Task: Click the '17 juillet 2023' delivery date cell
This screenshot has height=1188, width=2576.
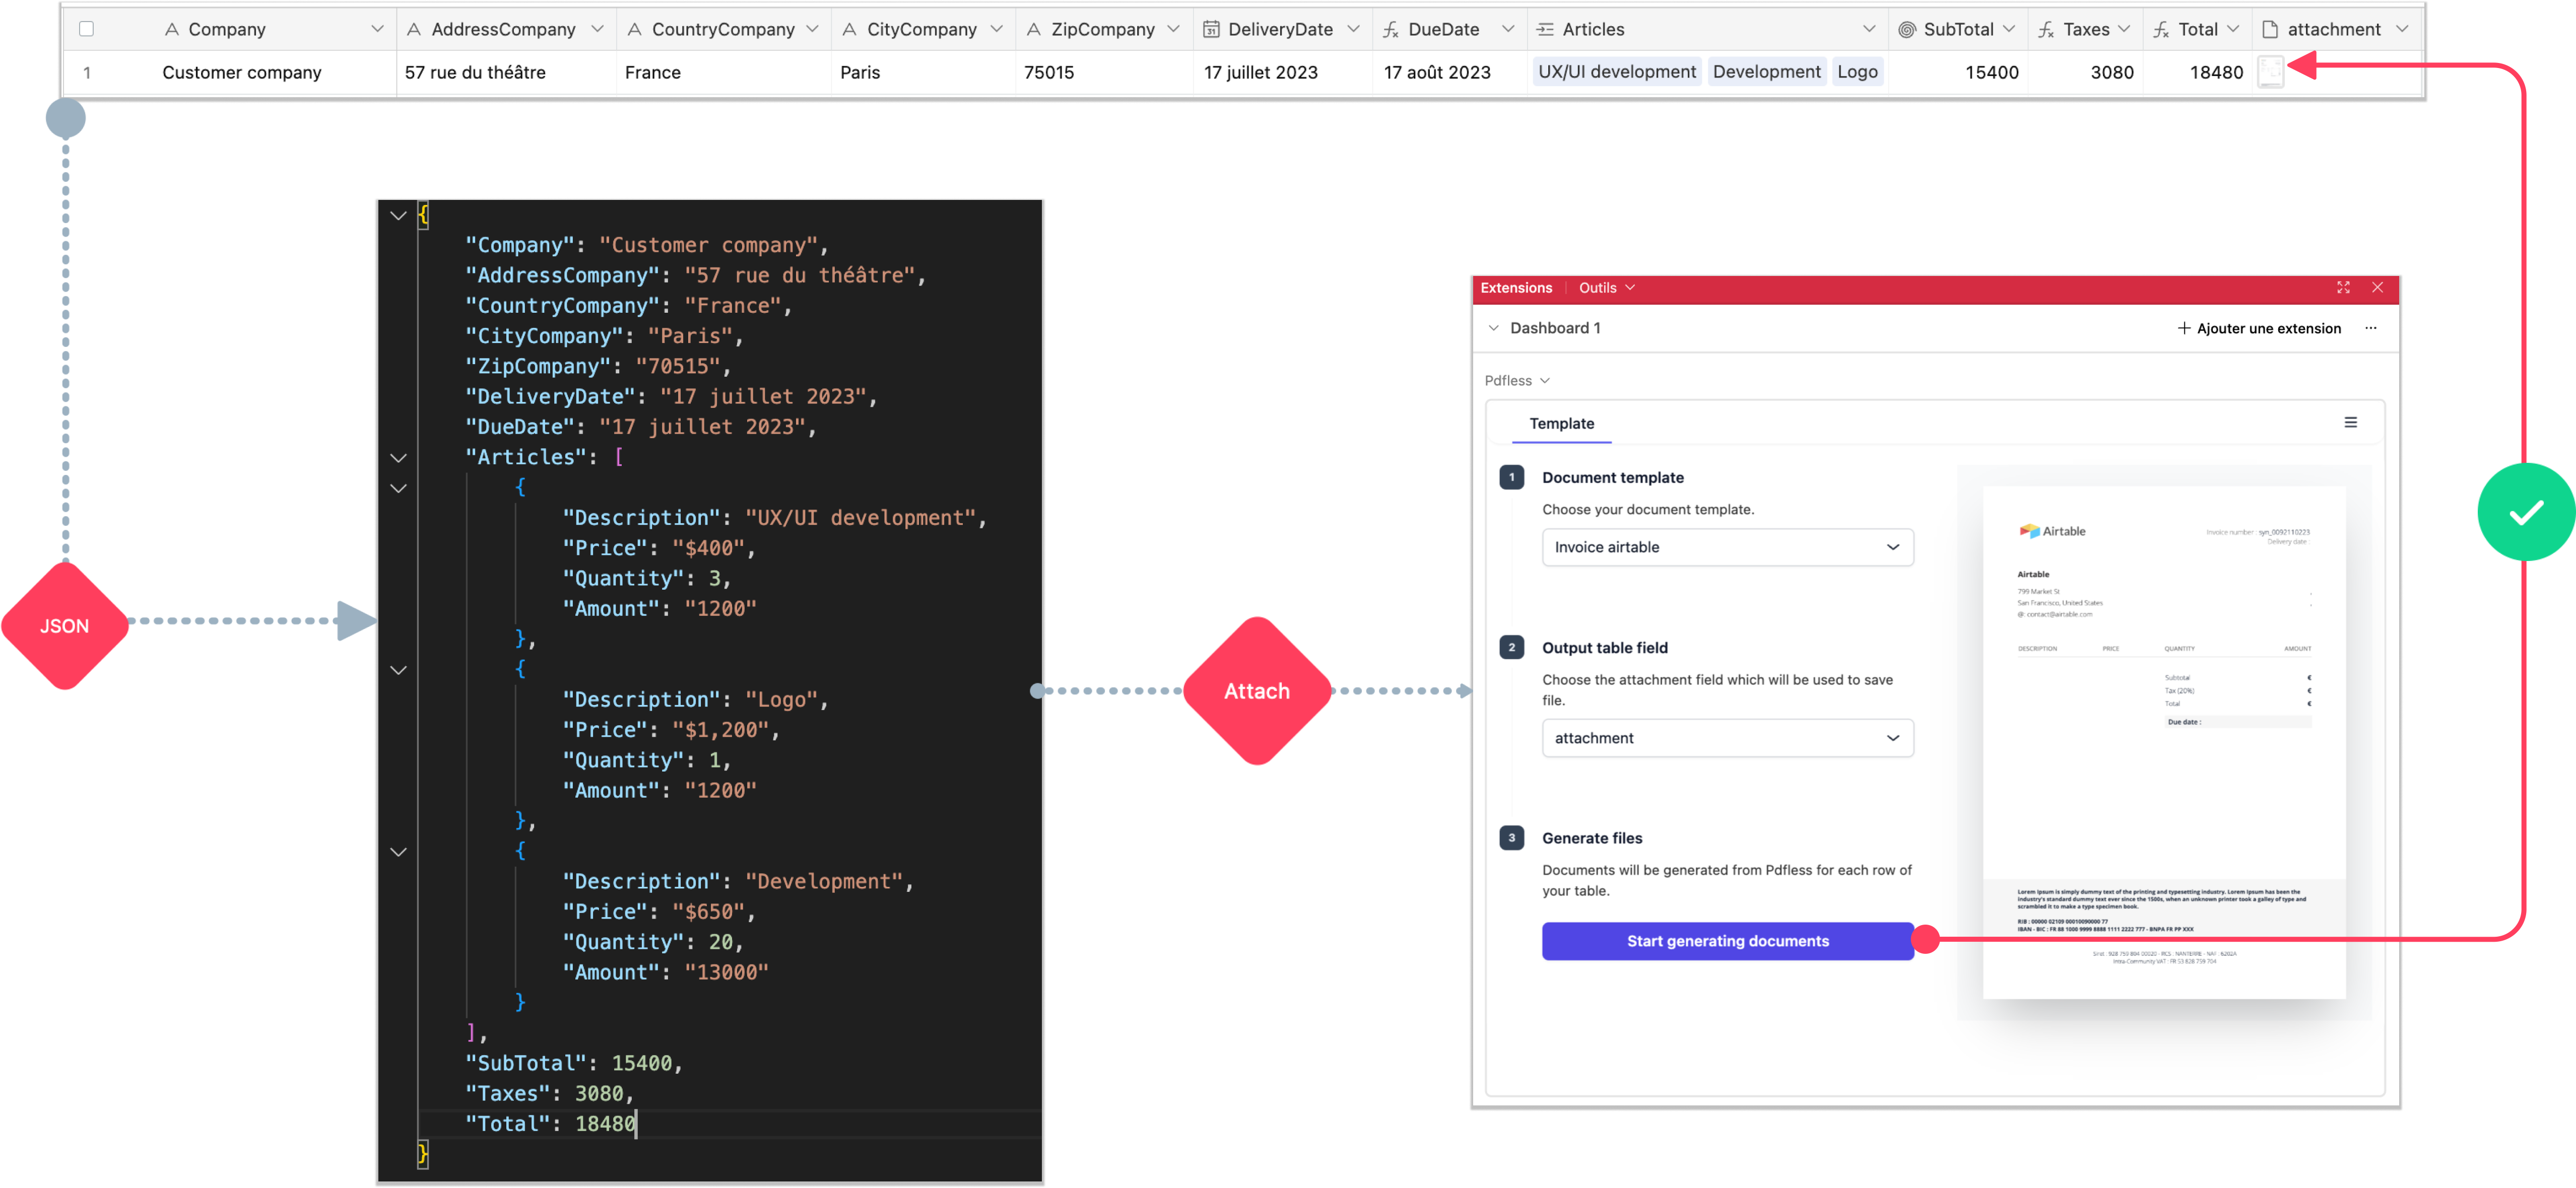Action: pos(1282,72)
